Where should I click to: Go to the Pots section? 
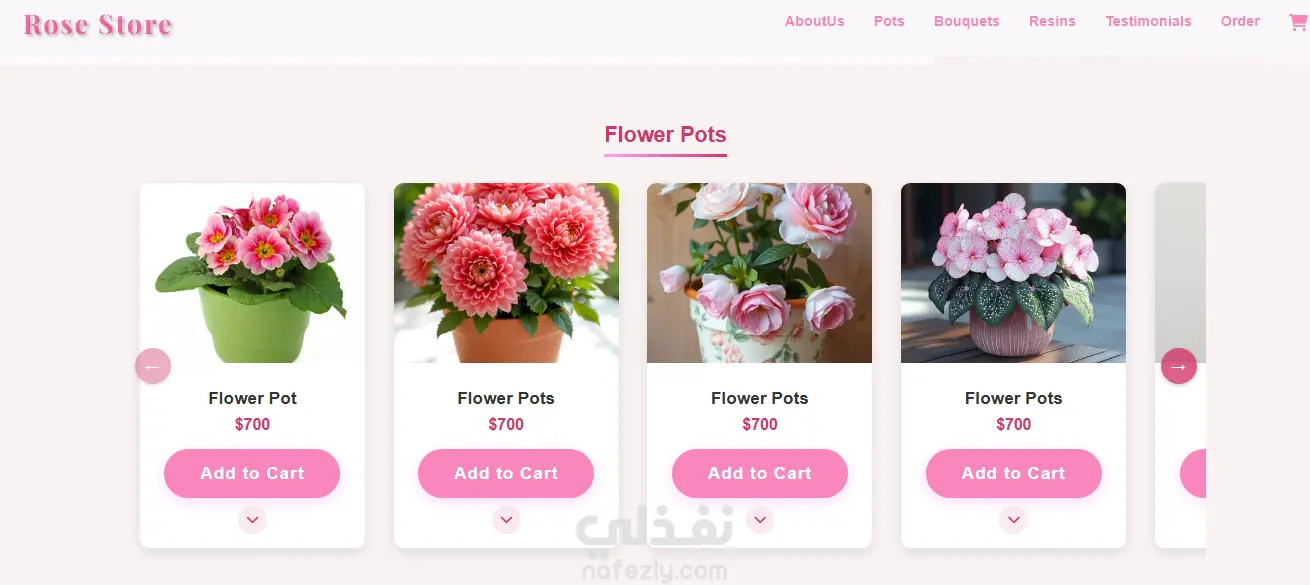point(889,21)
